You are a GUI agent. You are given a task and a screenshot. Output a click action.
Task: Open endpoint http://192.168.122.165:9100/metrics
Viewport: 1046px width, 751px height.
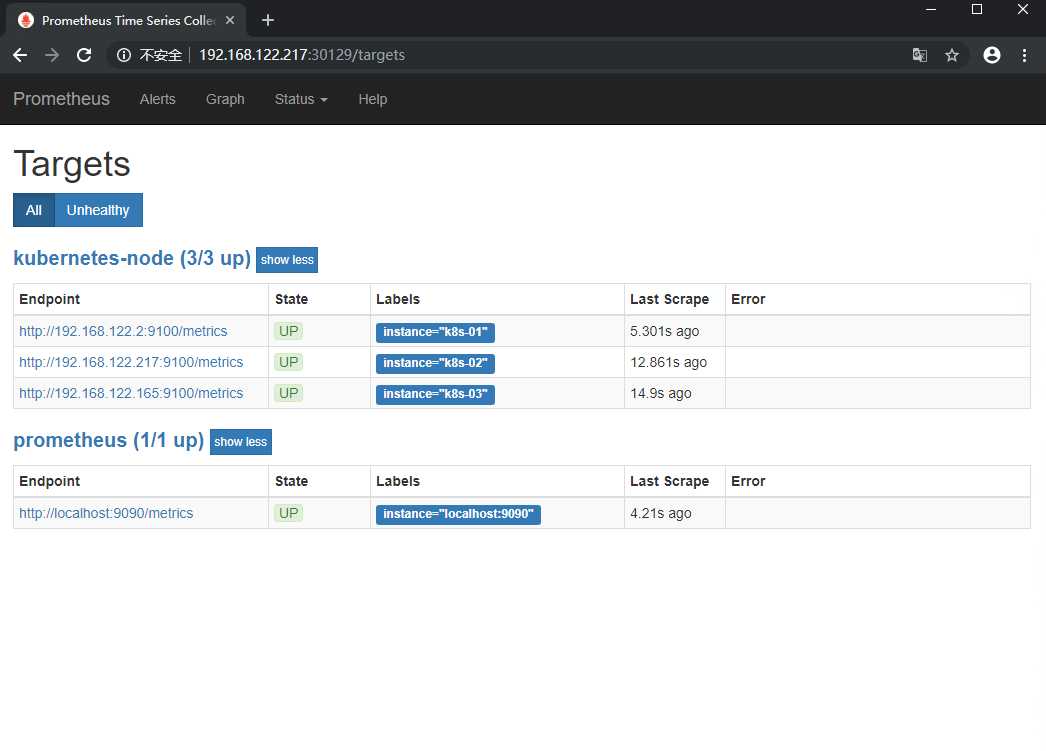pyautogui.click(x=131, y=394)
